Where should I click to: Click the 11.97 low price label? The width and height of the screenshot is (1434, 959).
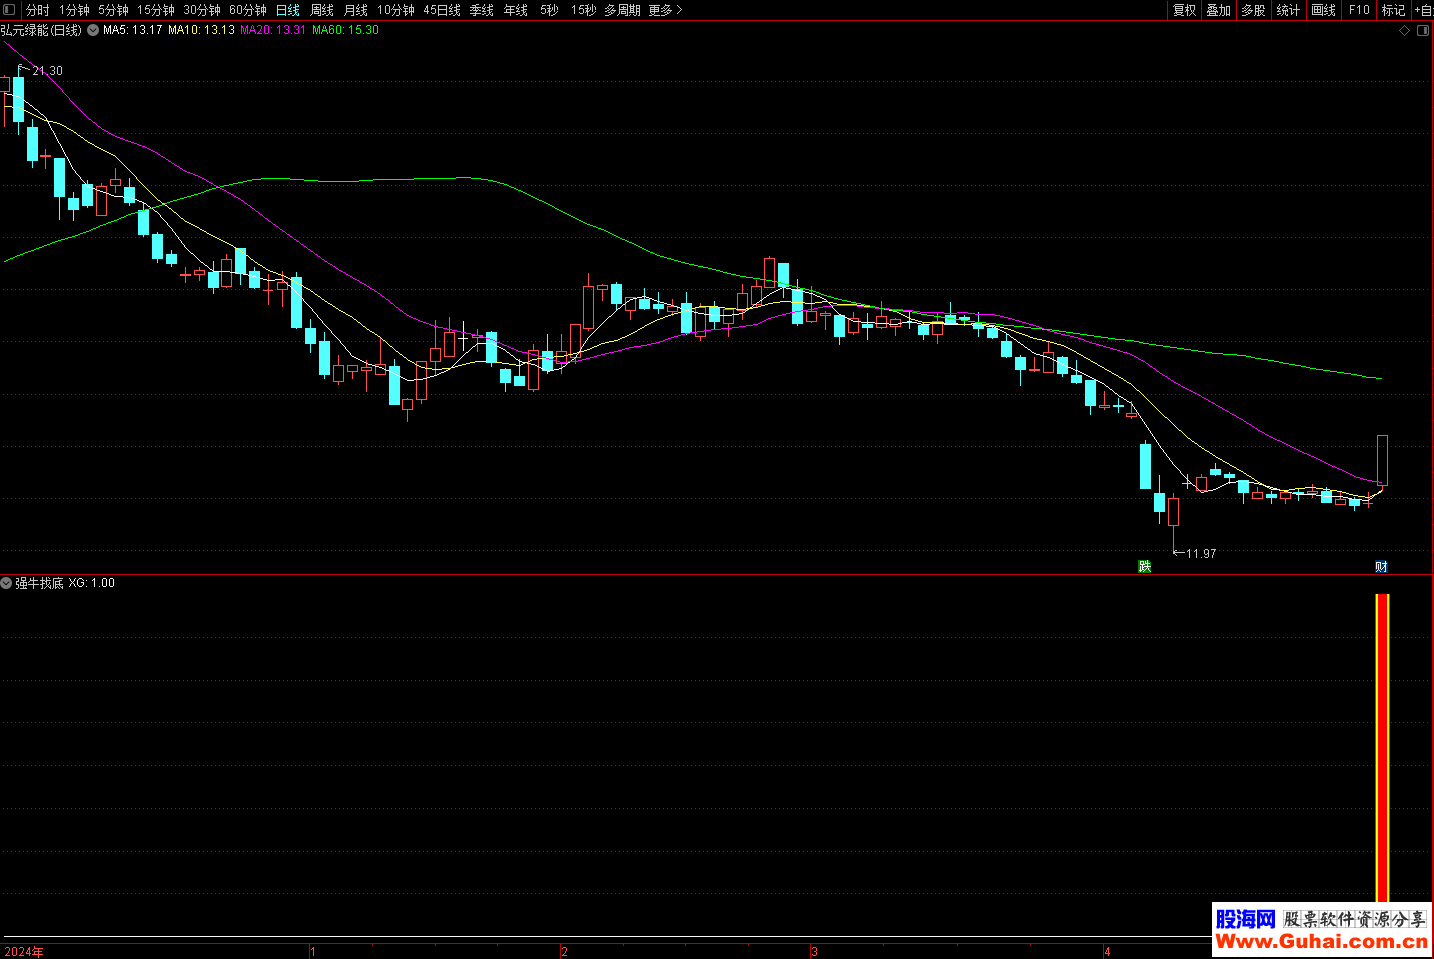(x=1201, y=553)
